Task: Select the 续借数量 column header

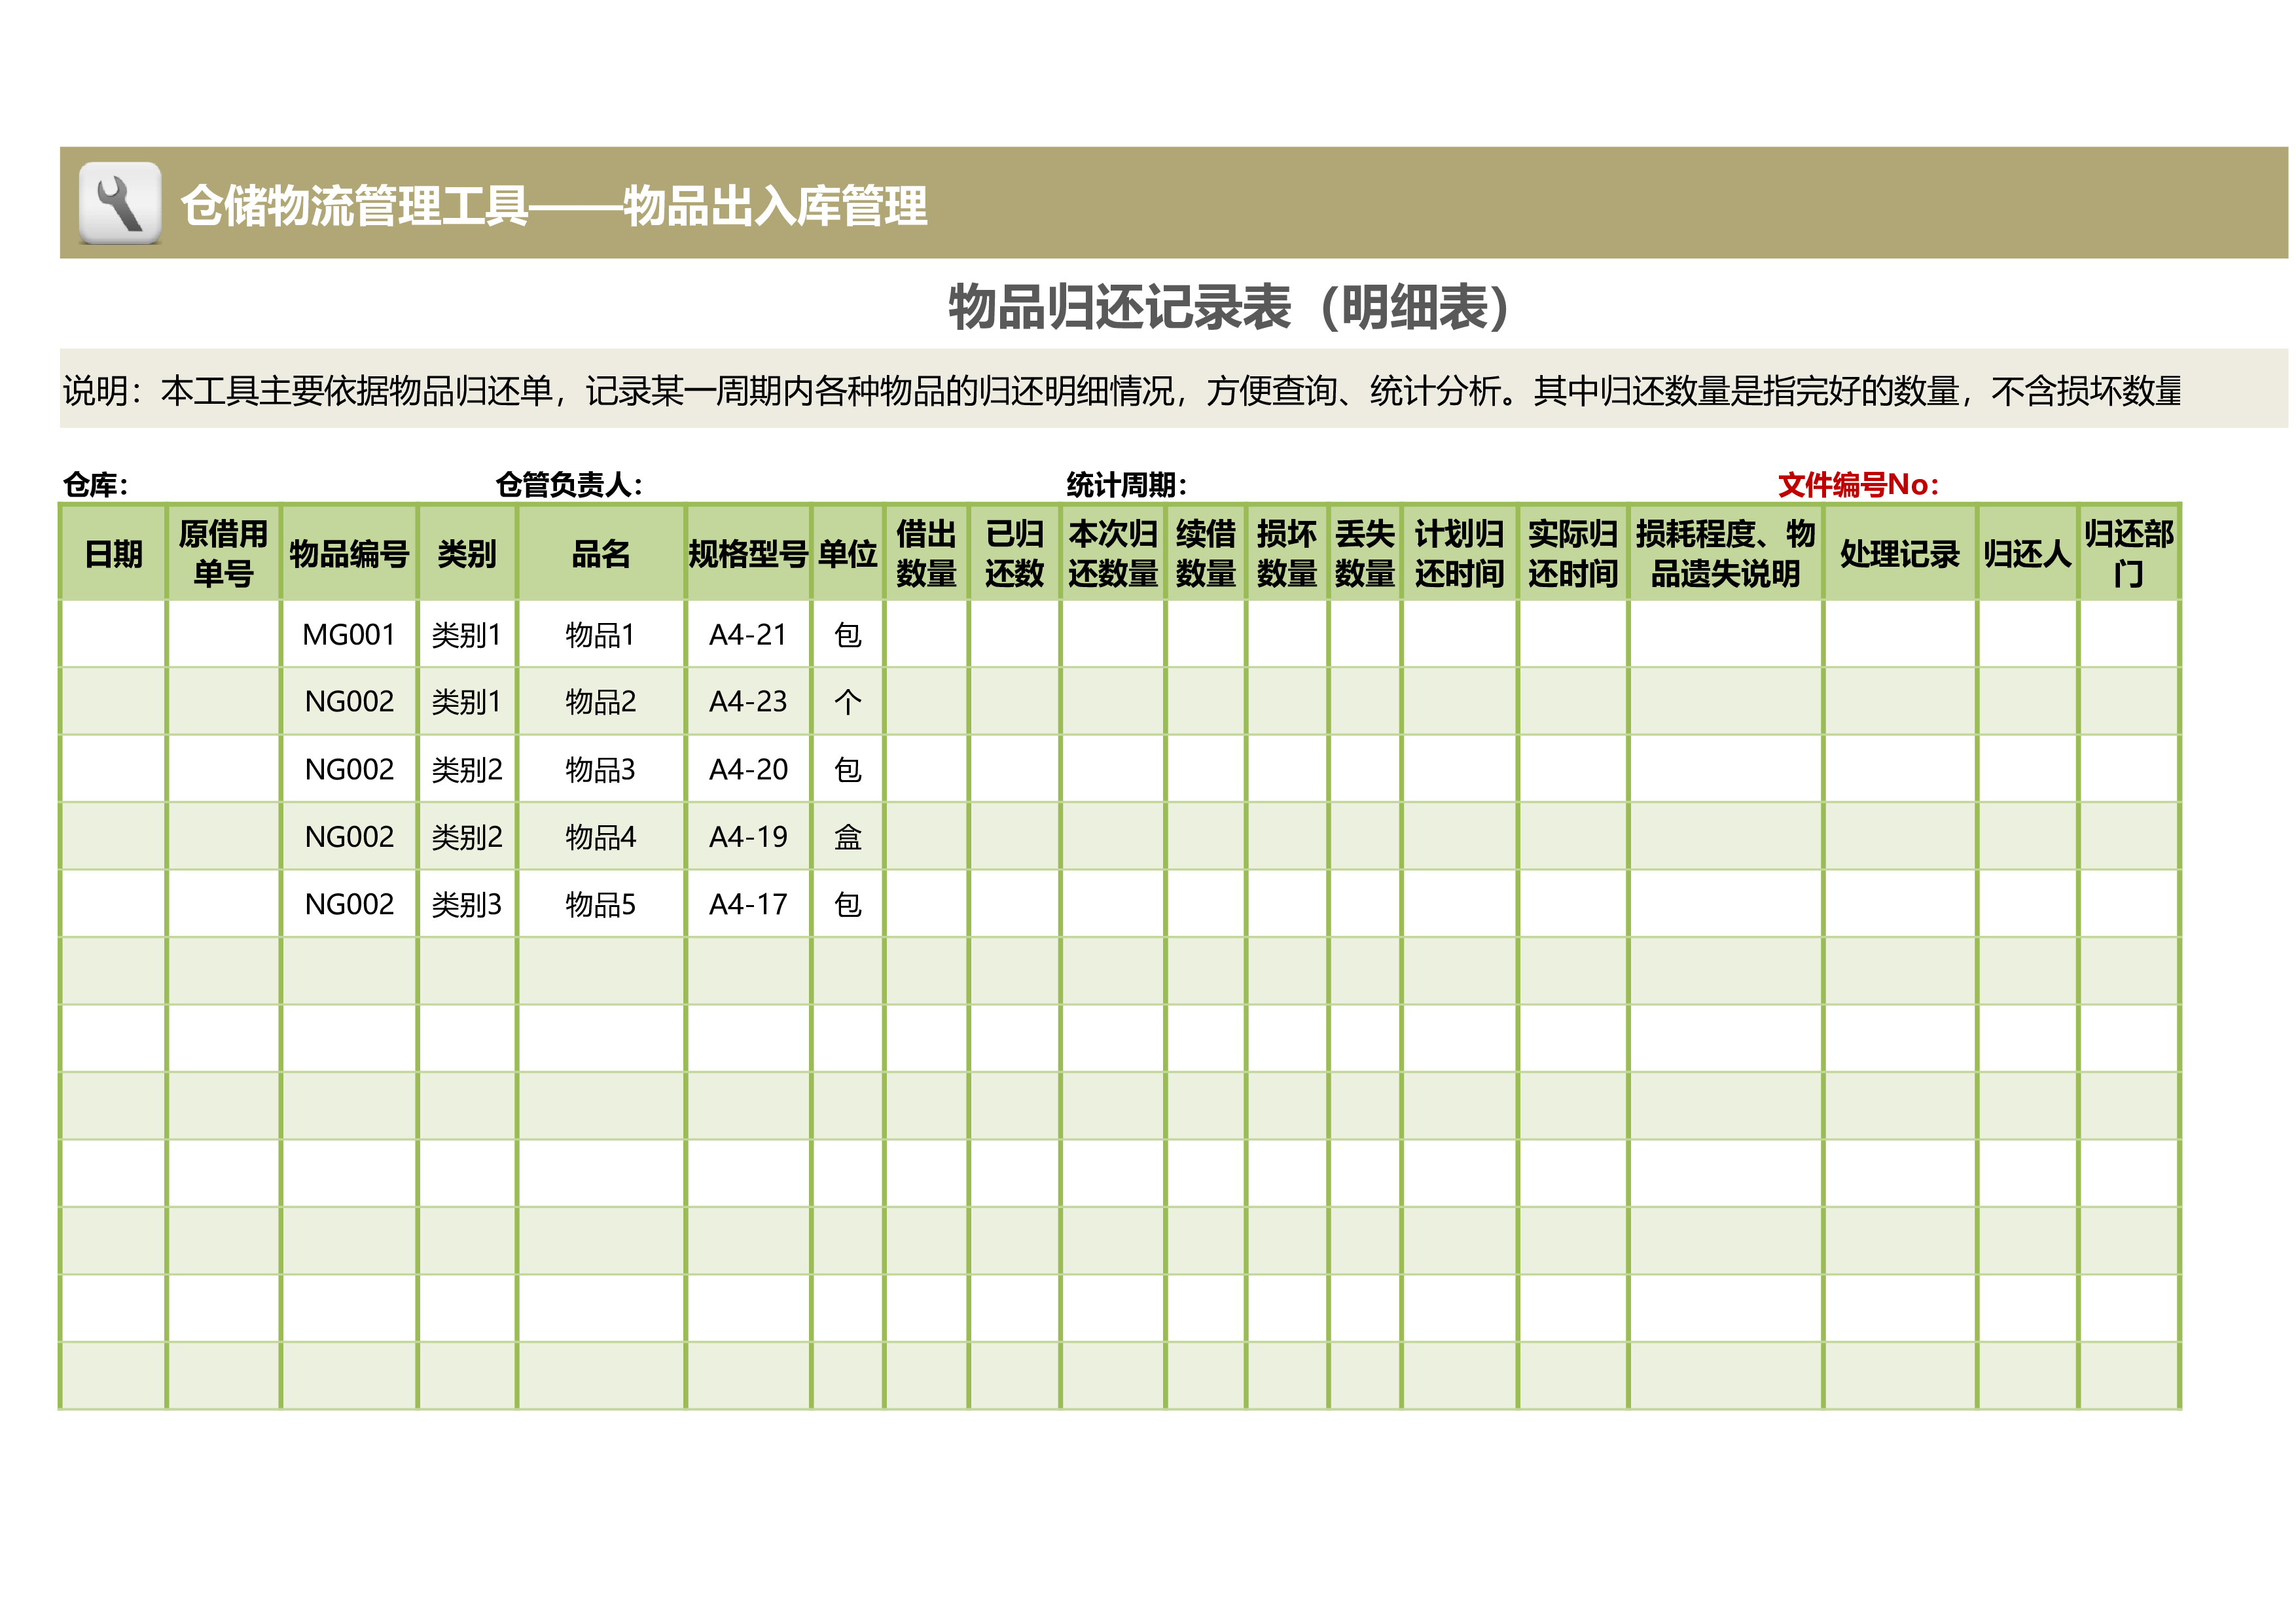Action: 1206,553
